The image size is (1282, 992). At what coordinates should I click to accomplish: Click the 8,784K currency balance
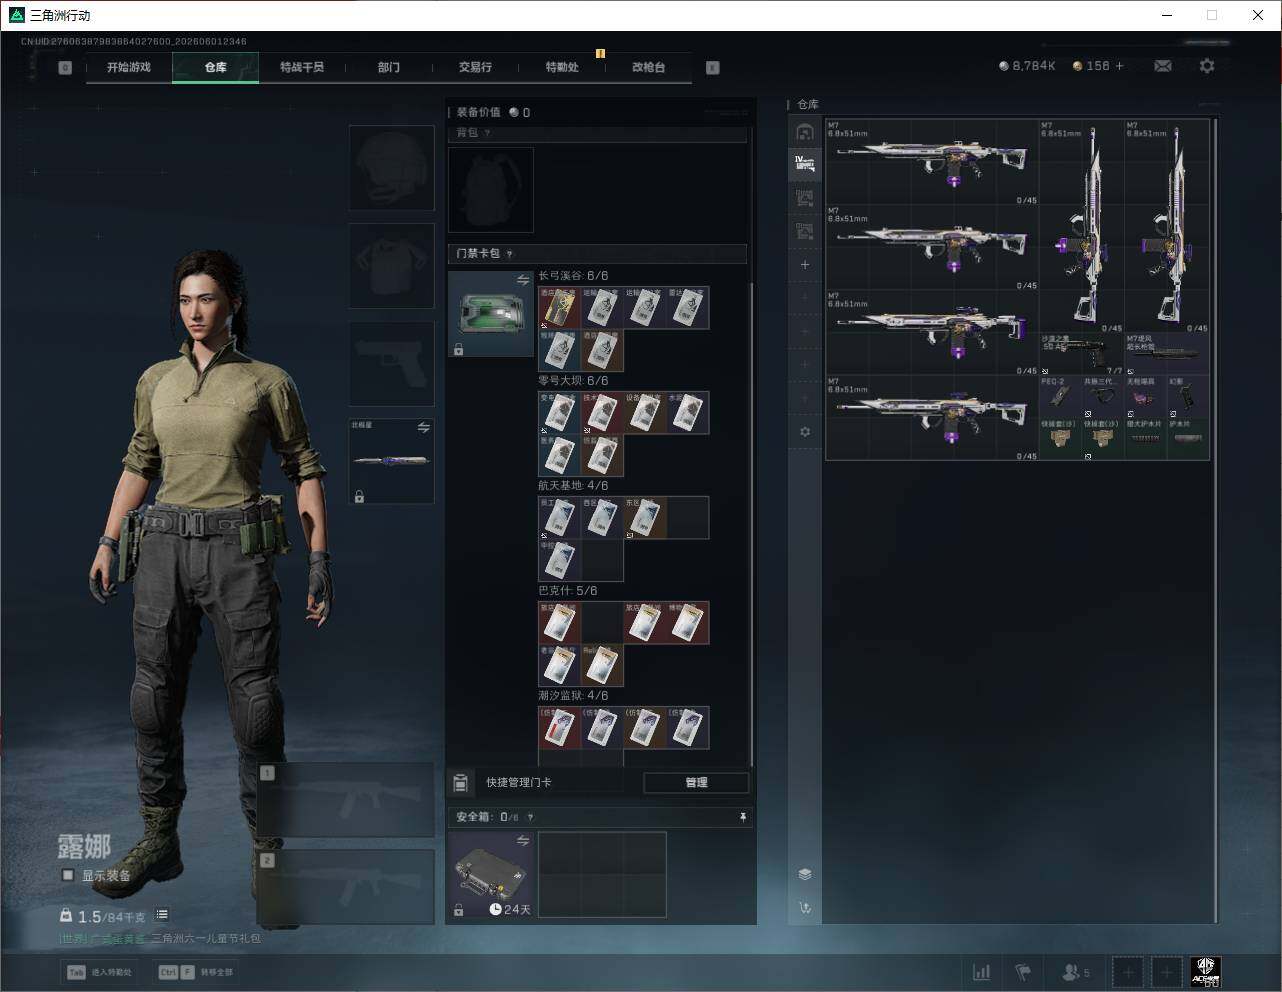(x=1027, y=66)
